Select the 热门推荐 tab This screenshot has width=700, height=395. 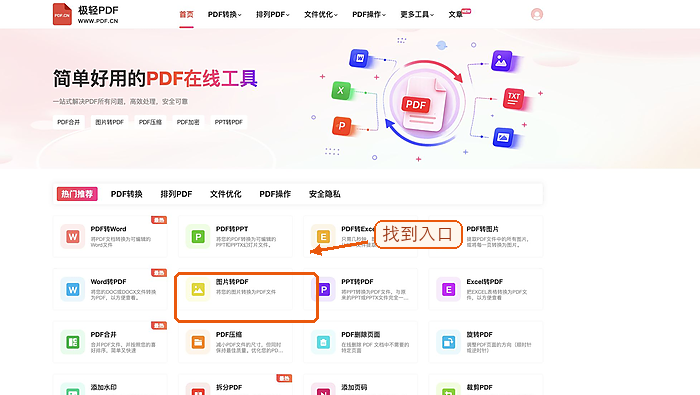click(77, 194)
